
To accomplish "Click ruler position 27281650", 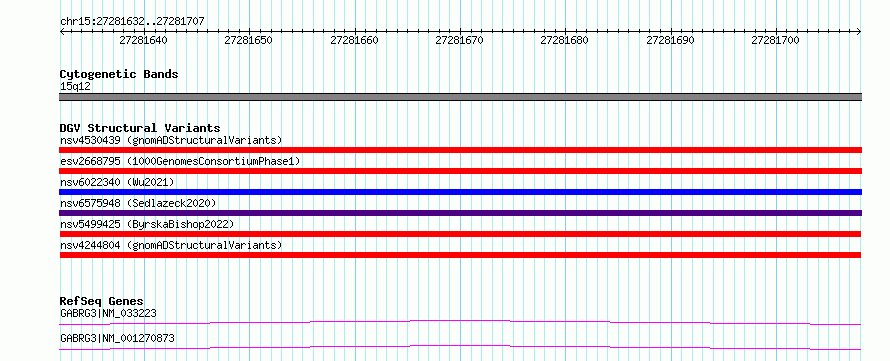I will 249,40.
